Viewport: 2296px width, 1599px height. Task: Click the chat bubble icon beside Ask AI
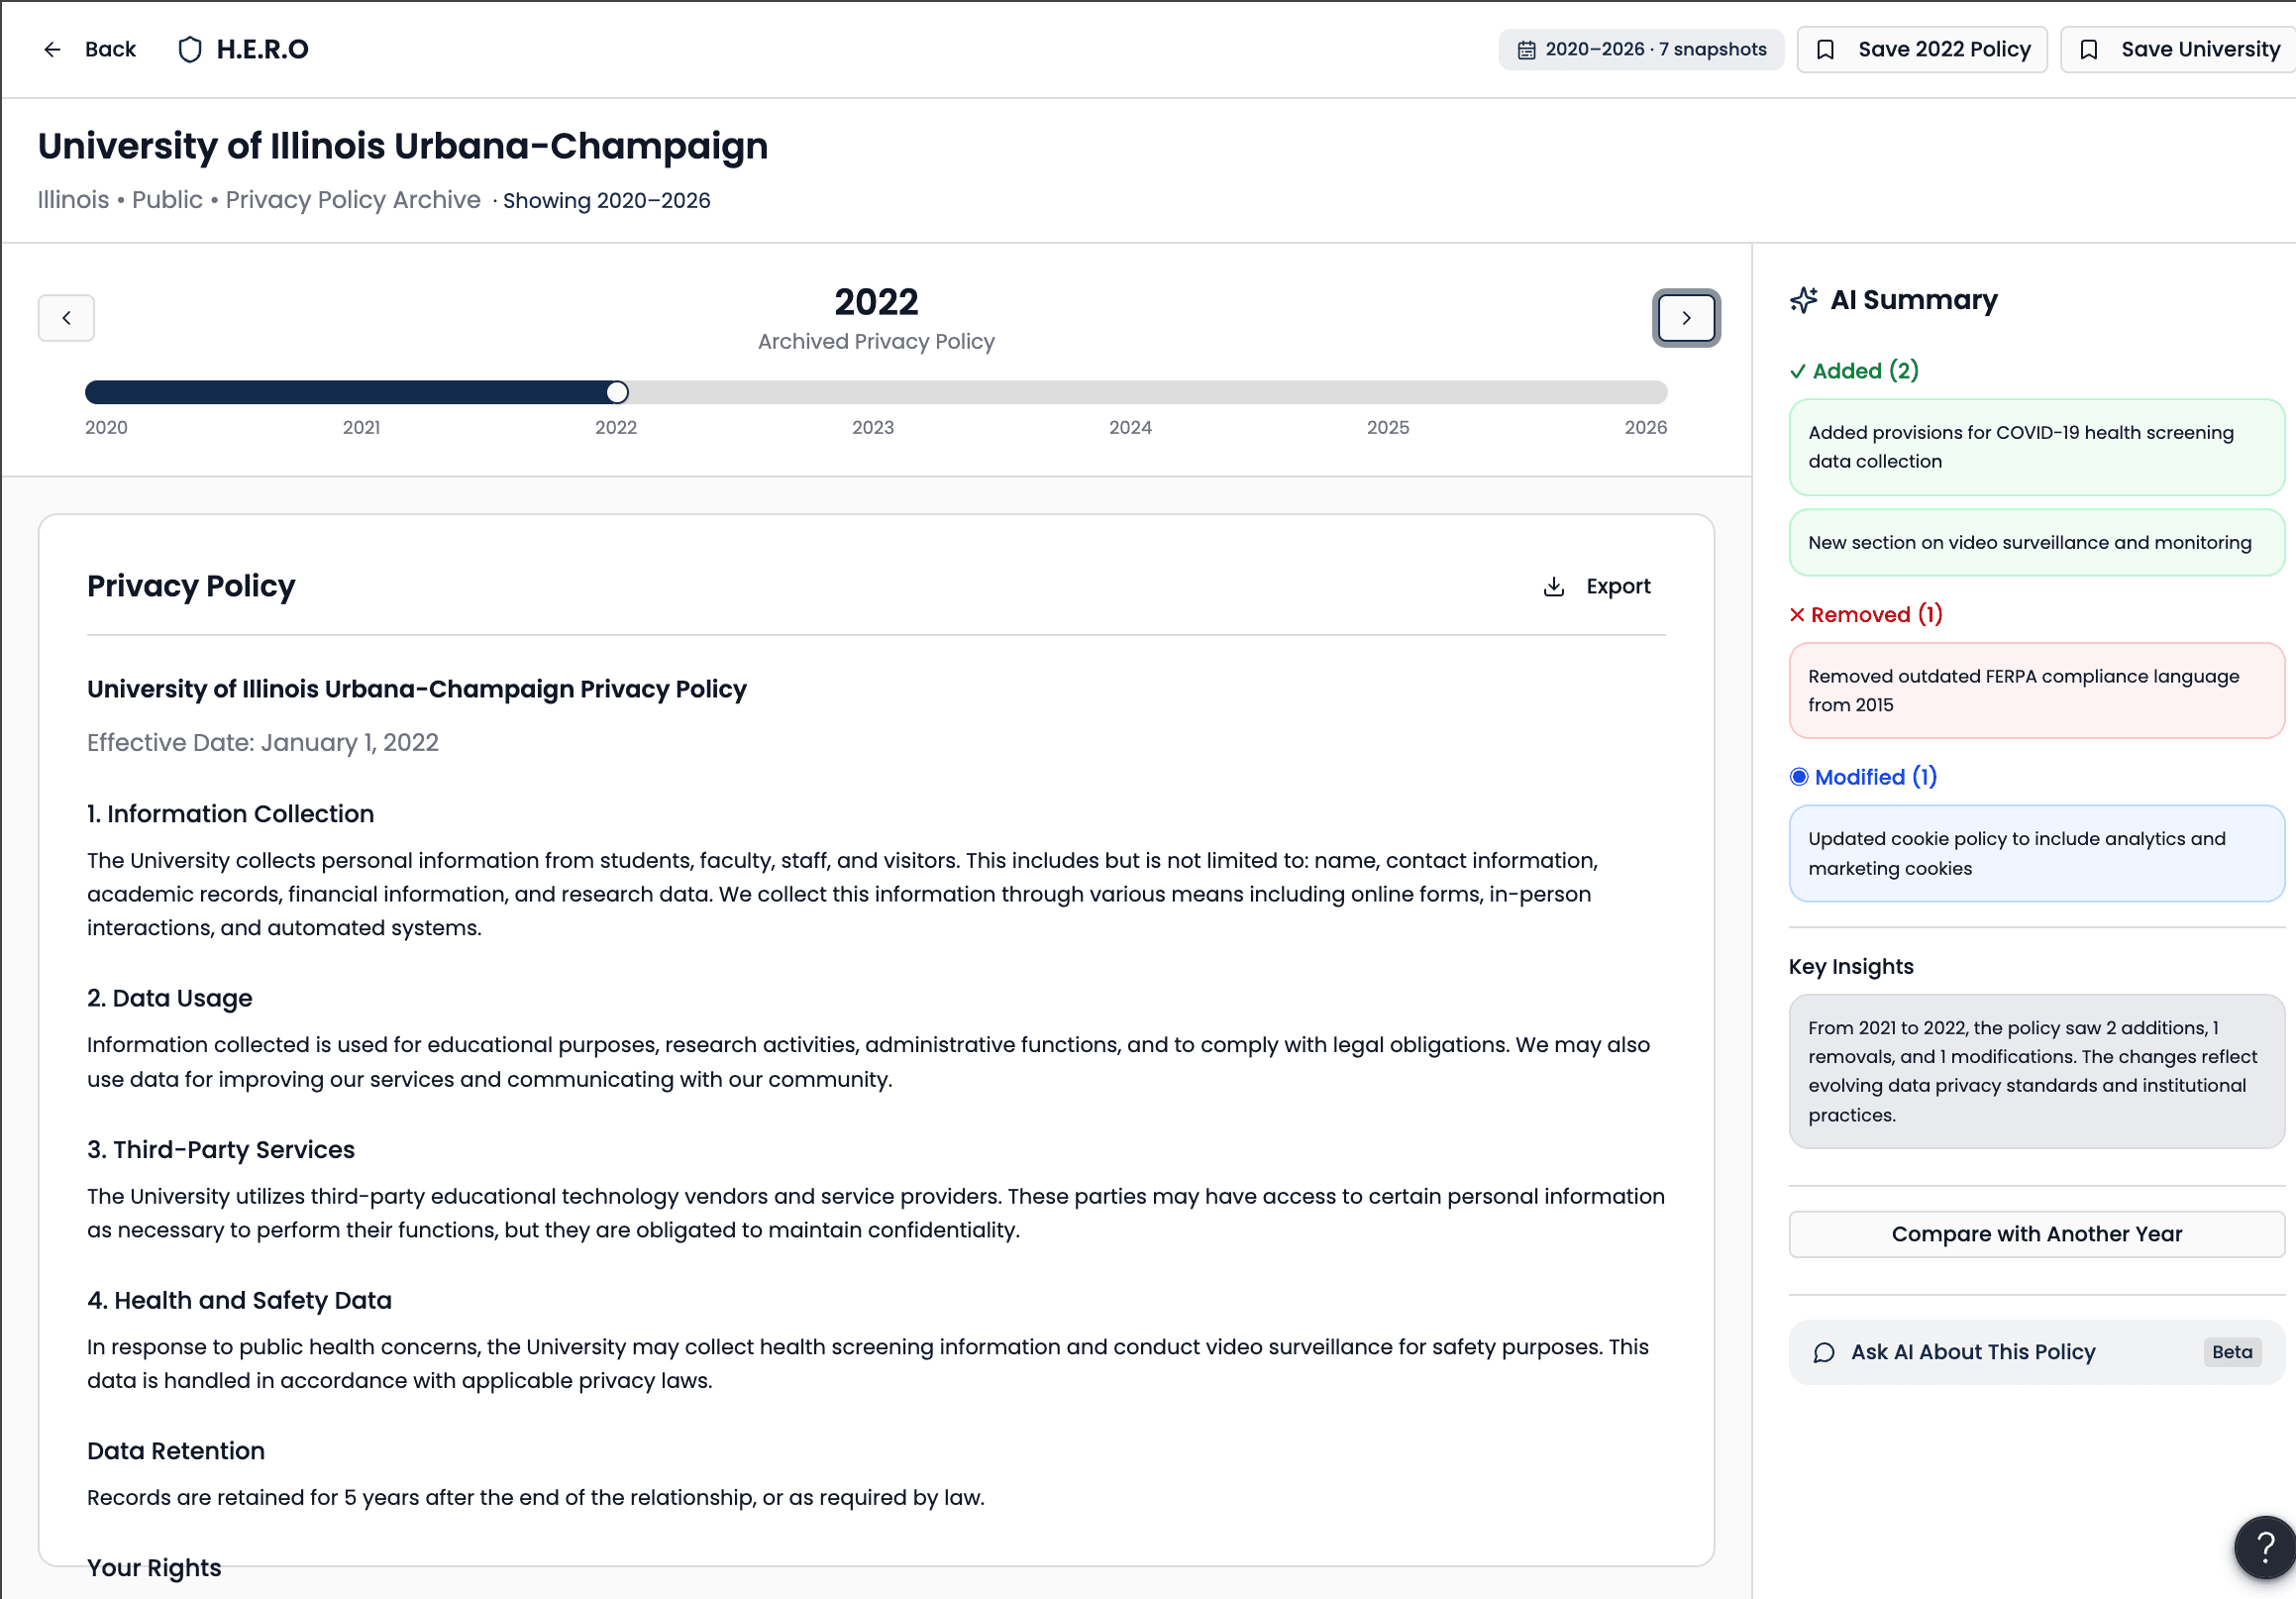(x=1824, y=1352)
